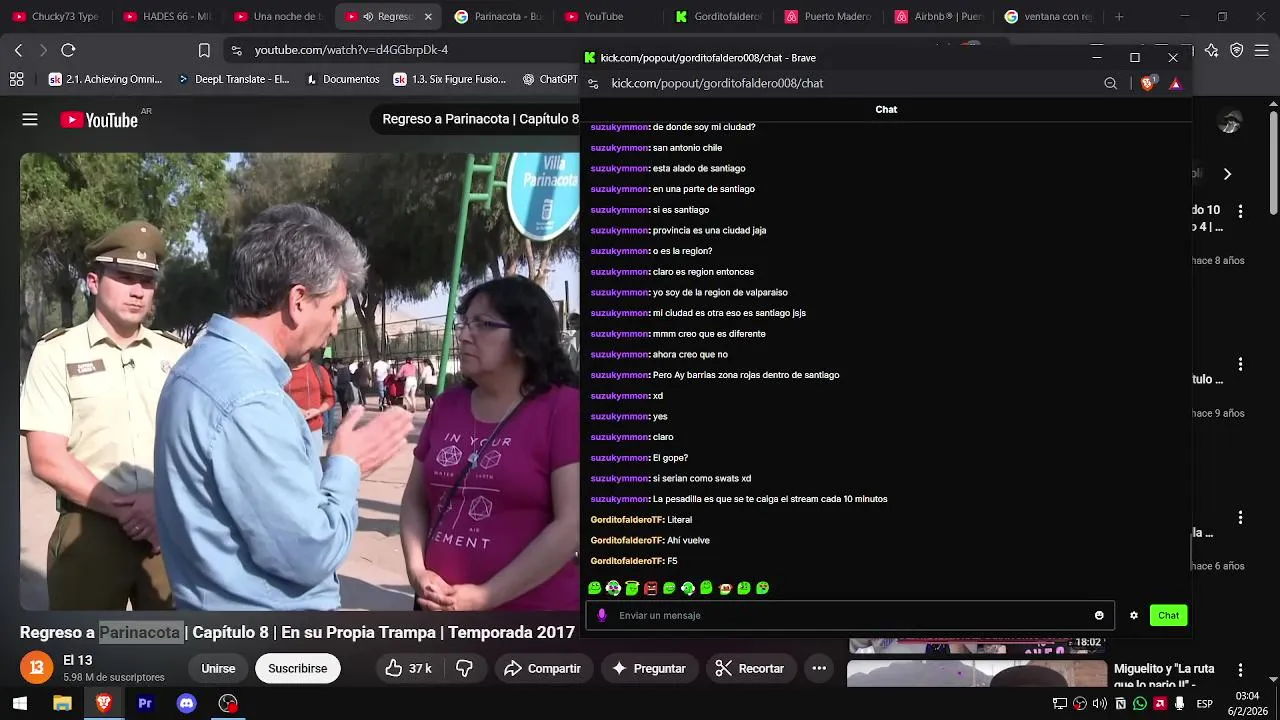This screenshot has width=1280, height=720.
Task: Click the purple microphone icon in chat box
Action: click(x=602, y=615)
